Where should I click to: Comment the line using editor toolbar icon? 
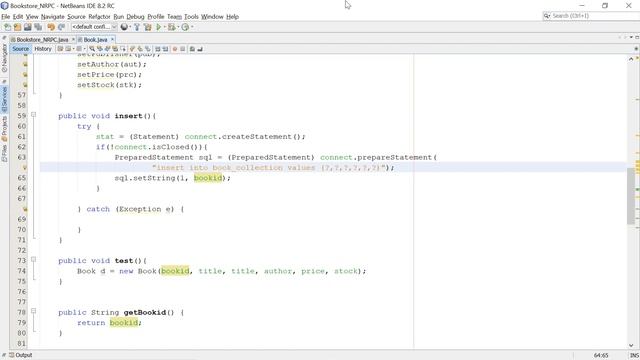click(x=191, y=49)
